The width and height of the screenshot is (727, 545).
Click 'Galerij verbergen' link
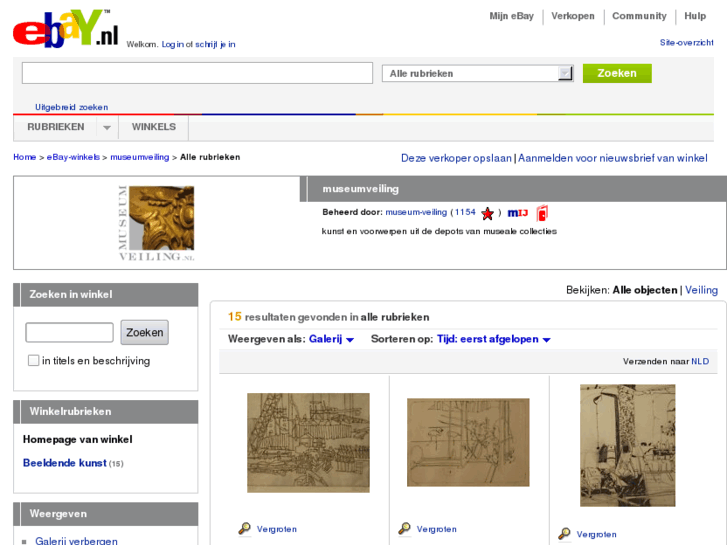[76, 540]
